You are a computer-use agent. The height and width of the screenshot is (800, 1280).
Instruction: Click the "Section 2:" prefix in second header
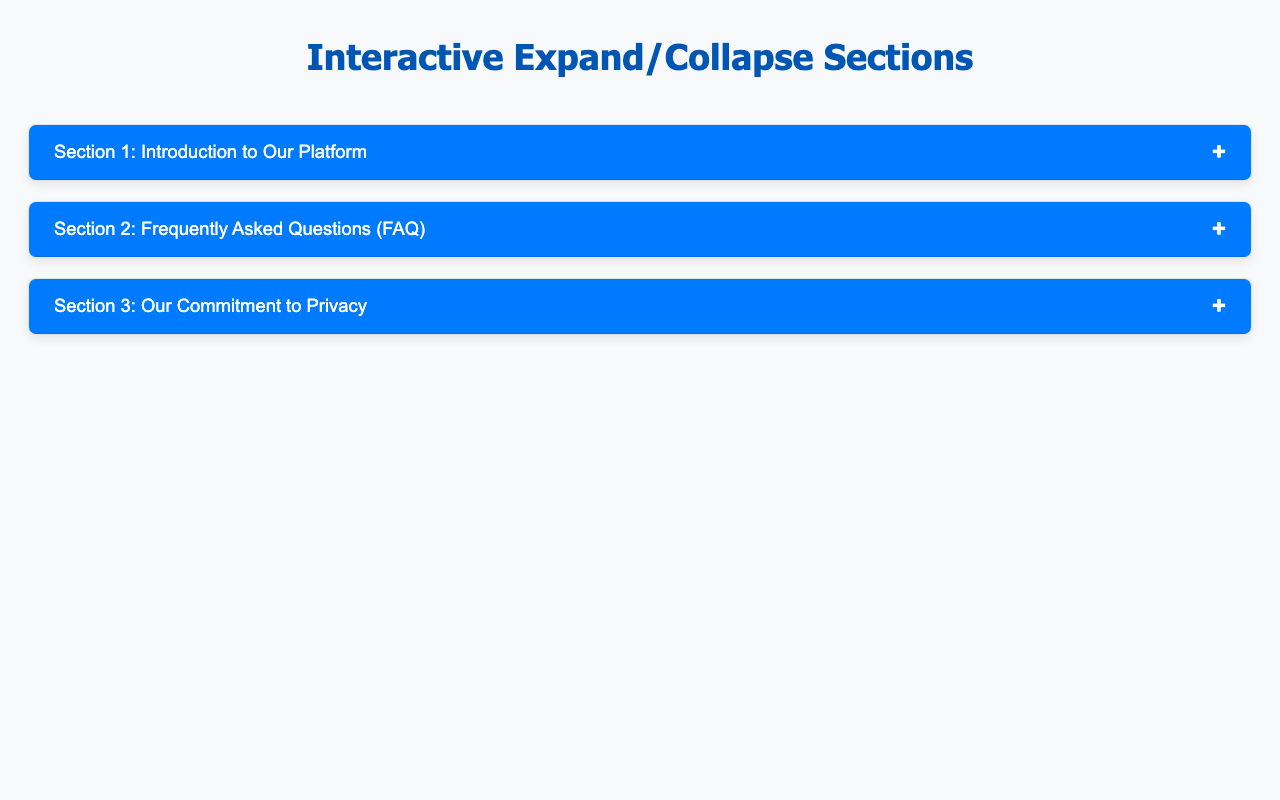[94, 229]
